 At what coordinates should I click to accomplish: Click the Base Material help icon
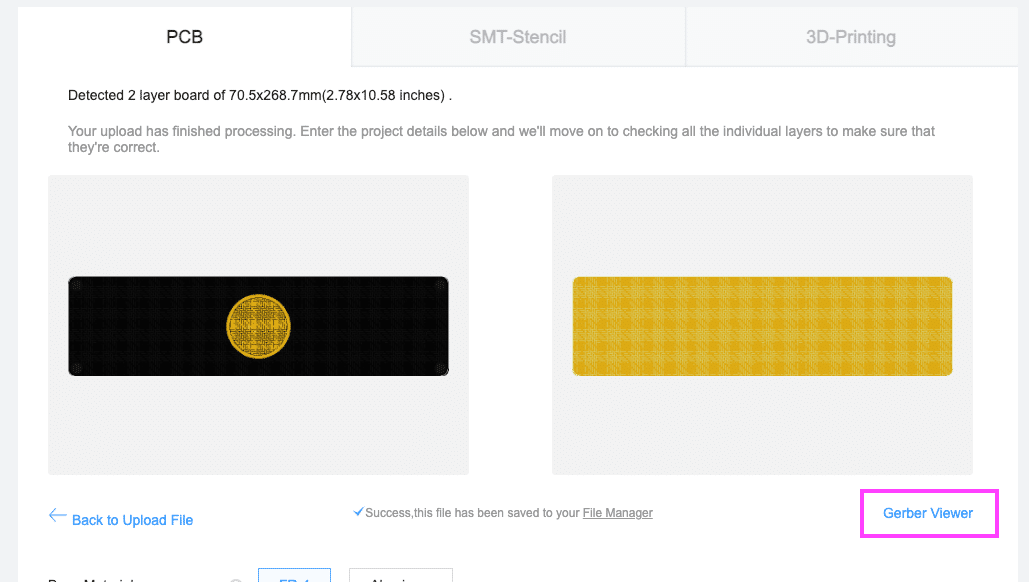[236, 580]
